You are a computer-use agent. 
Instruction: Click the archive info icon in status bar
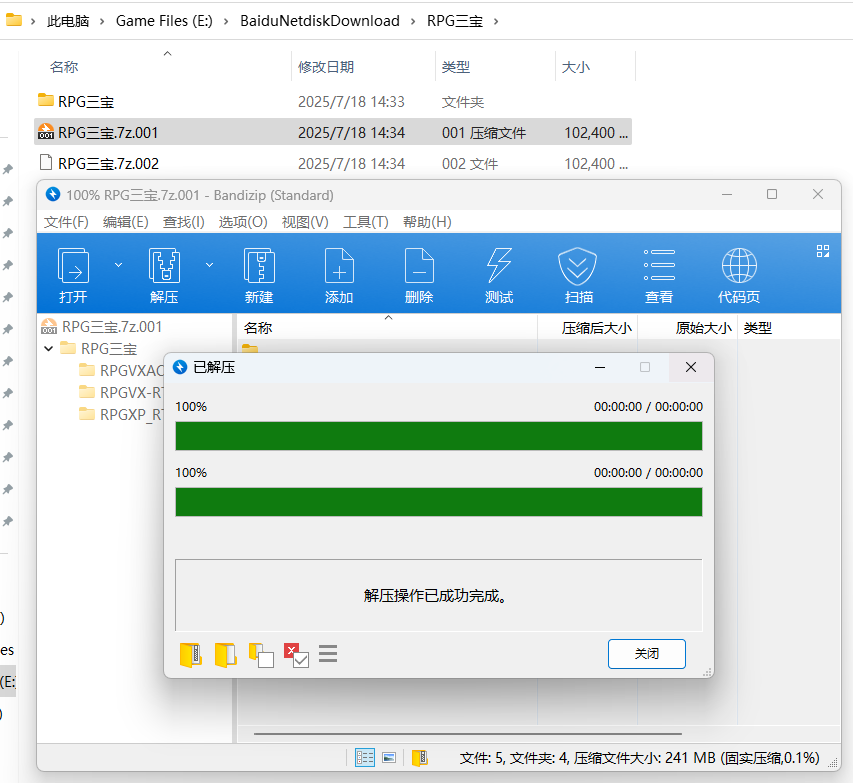(419, 757)
